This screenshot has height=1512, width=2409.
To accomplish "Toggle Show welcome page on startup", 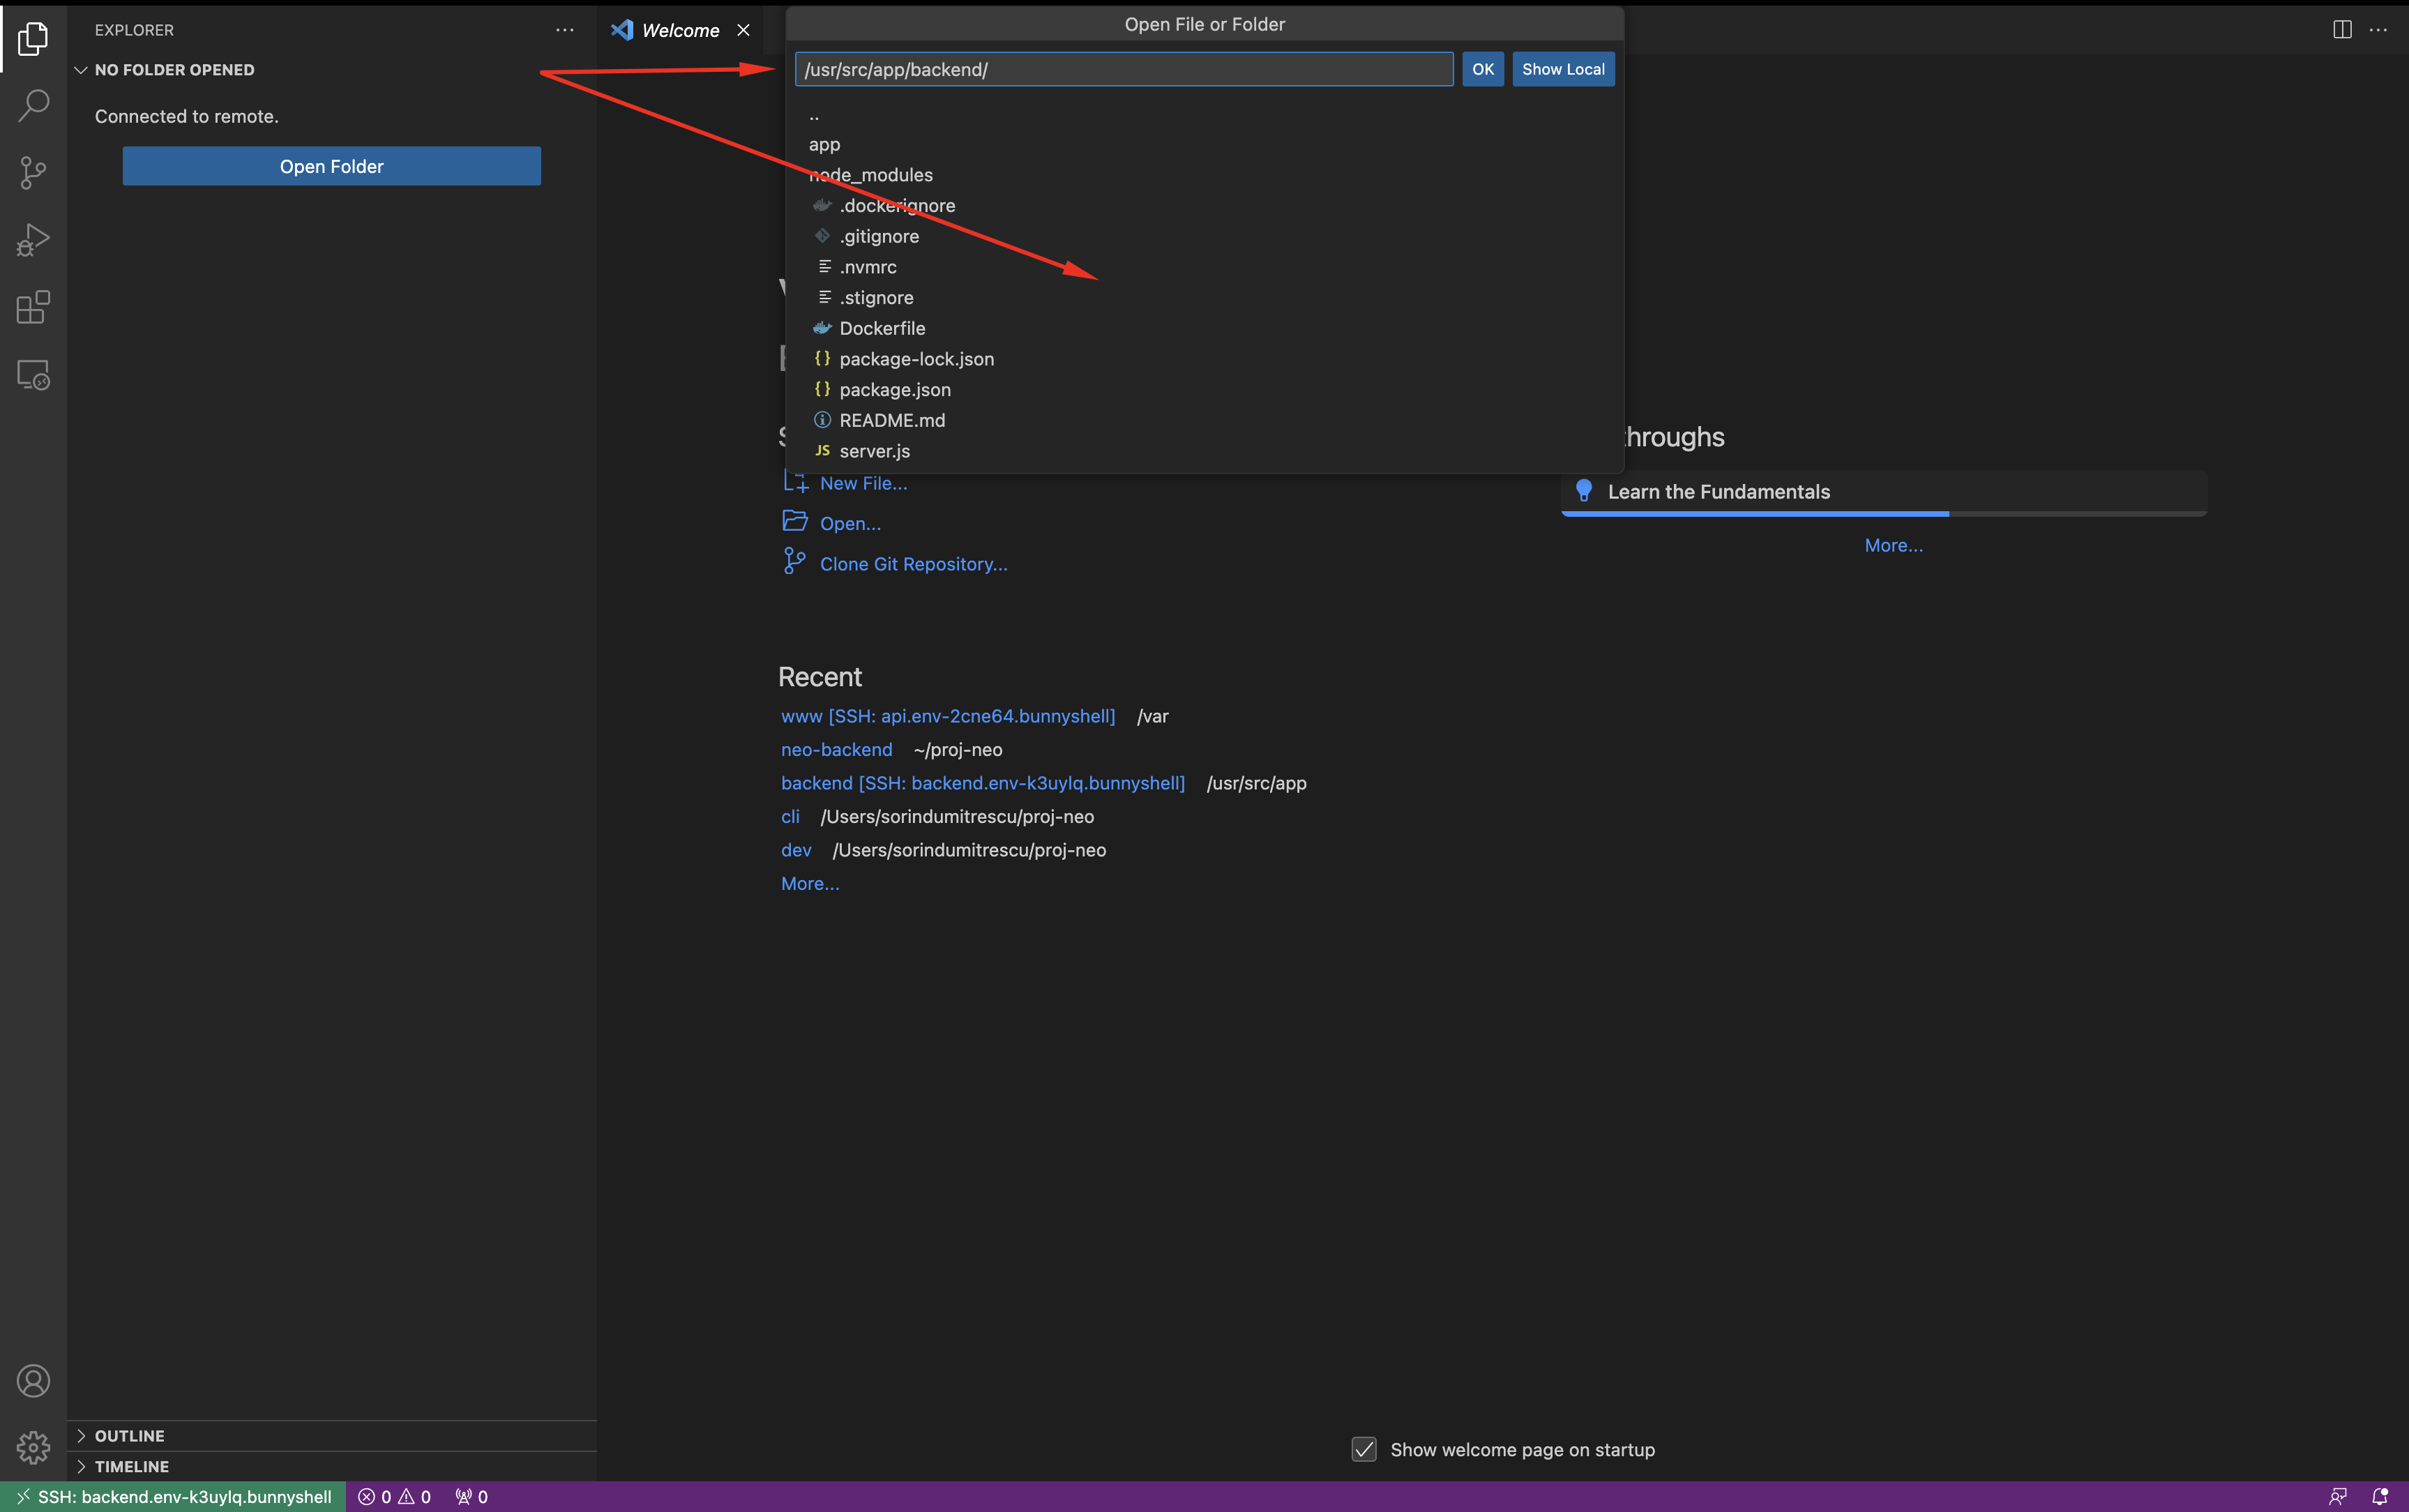I will click(1364, 1450).
